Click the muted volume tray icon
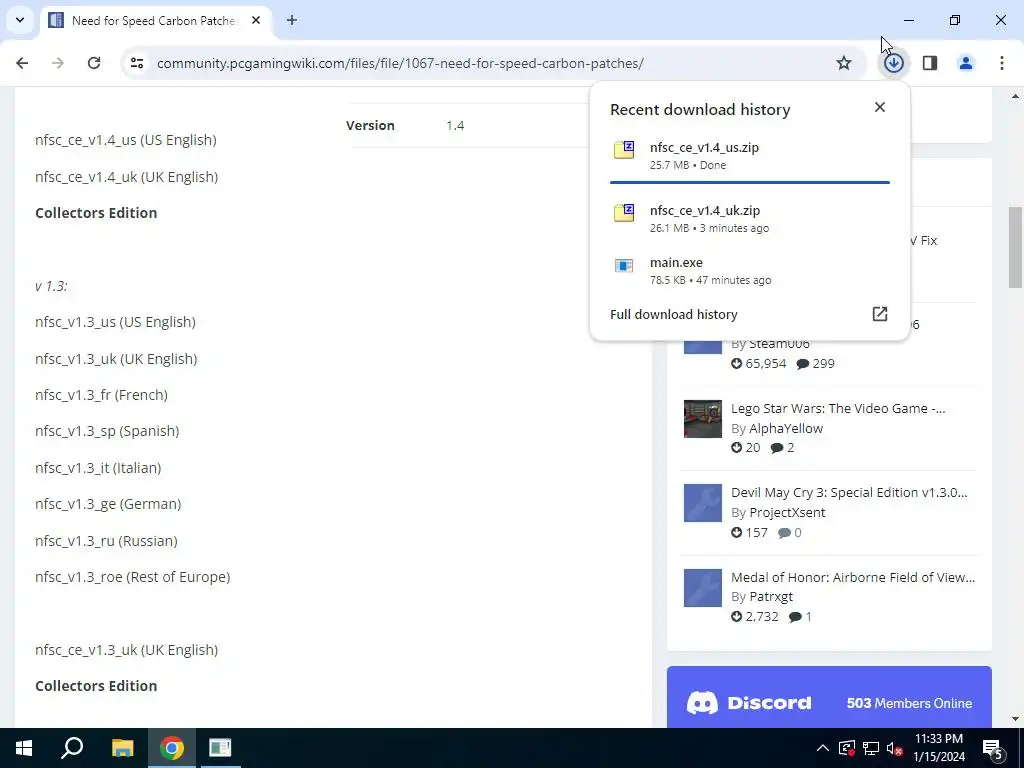1024x768 pixels. point(895,748)
